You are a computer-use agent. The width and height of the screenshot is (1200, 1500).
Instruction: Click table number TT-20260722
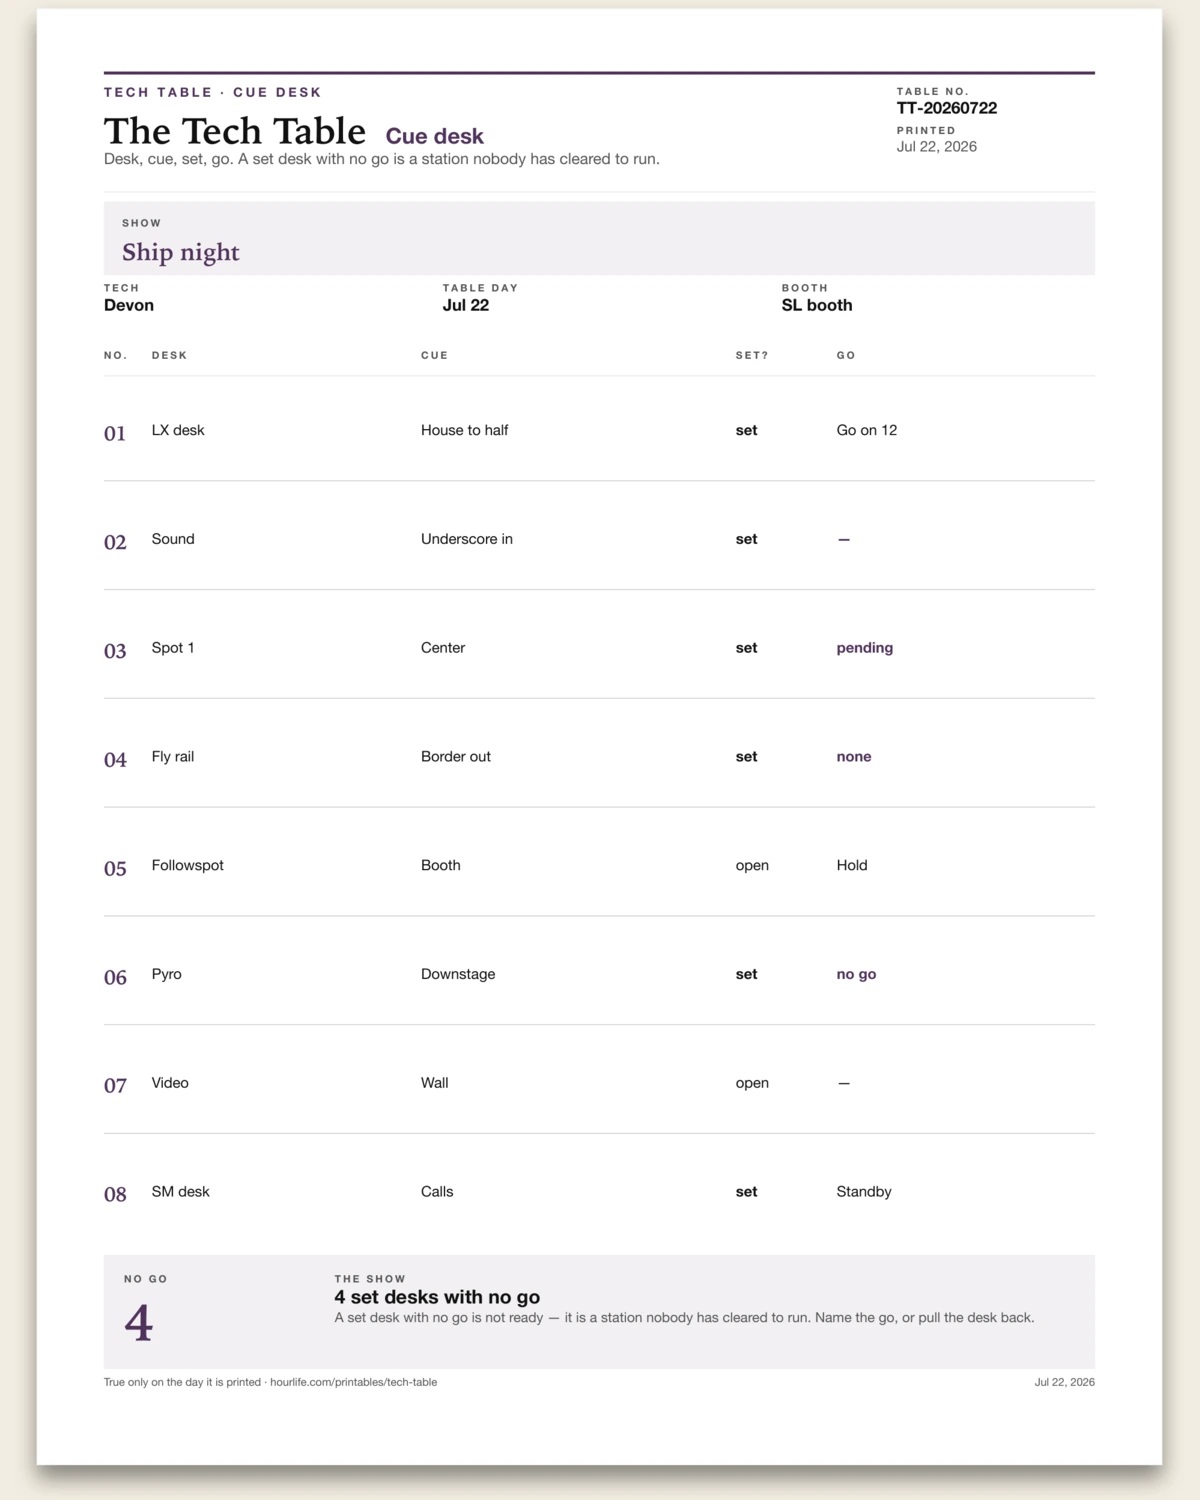[947, 108]
